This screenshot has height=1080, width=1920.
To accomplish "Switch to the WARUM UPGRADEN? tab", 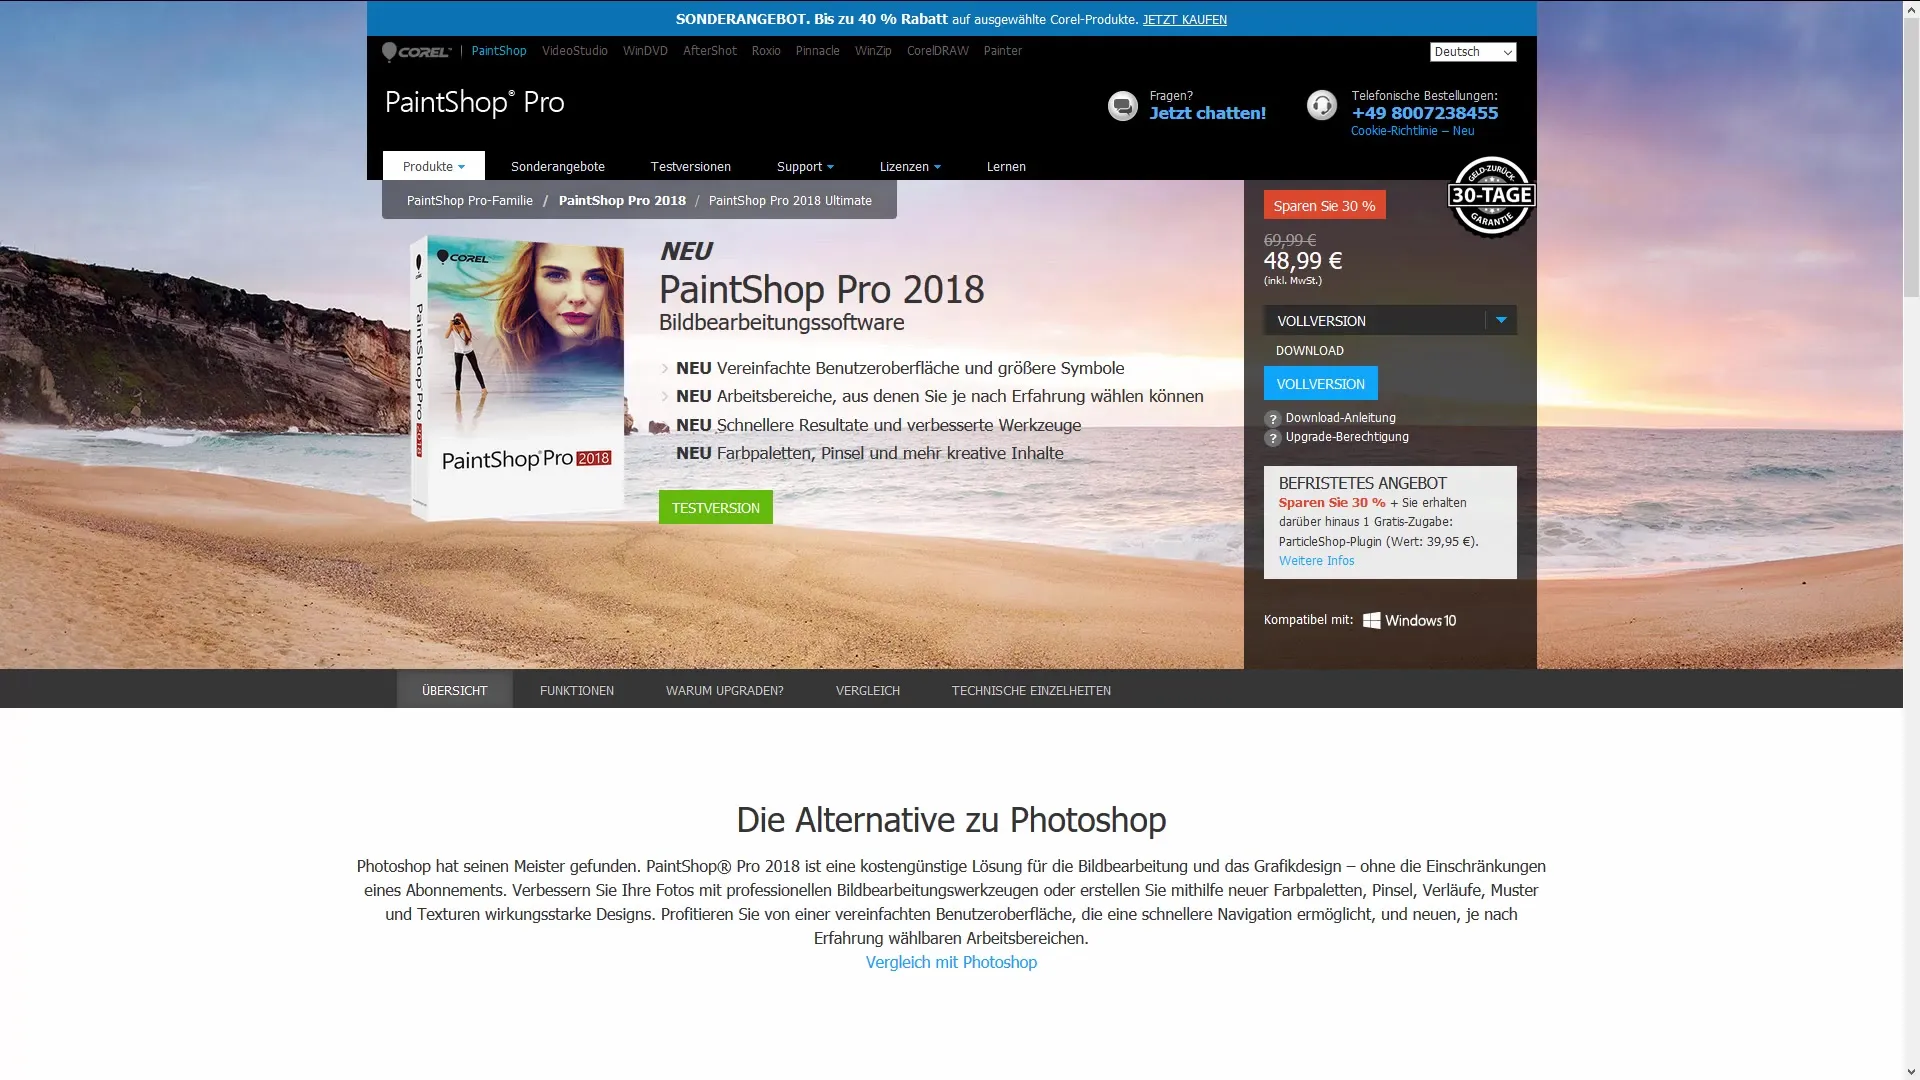I will coord(725,690).
